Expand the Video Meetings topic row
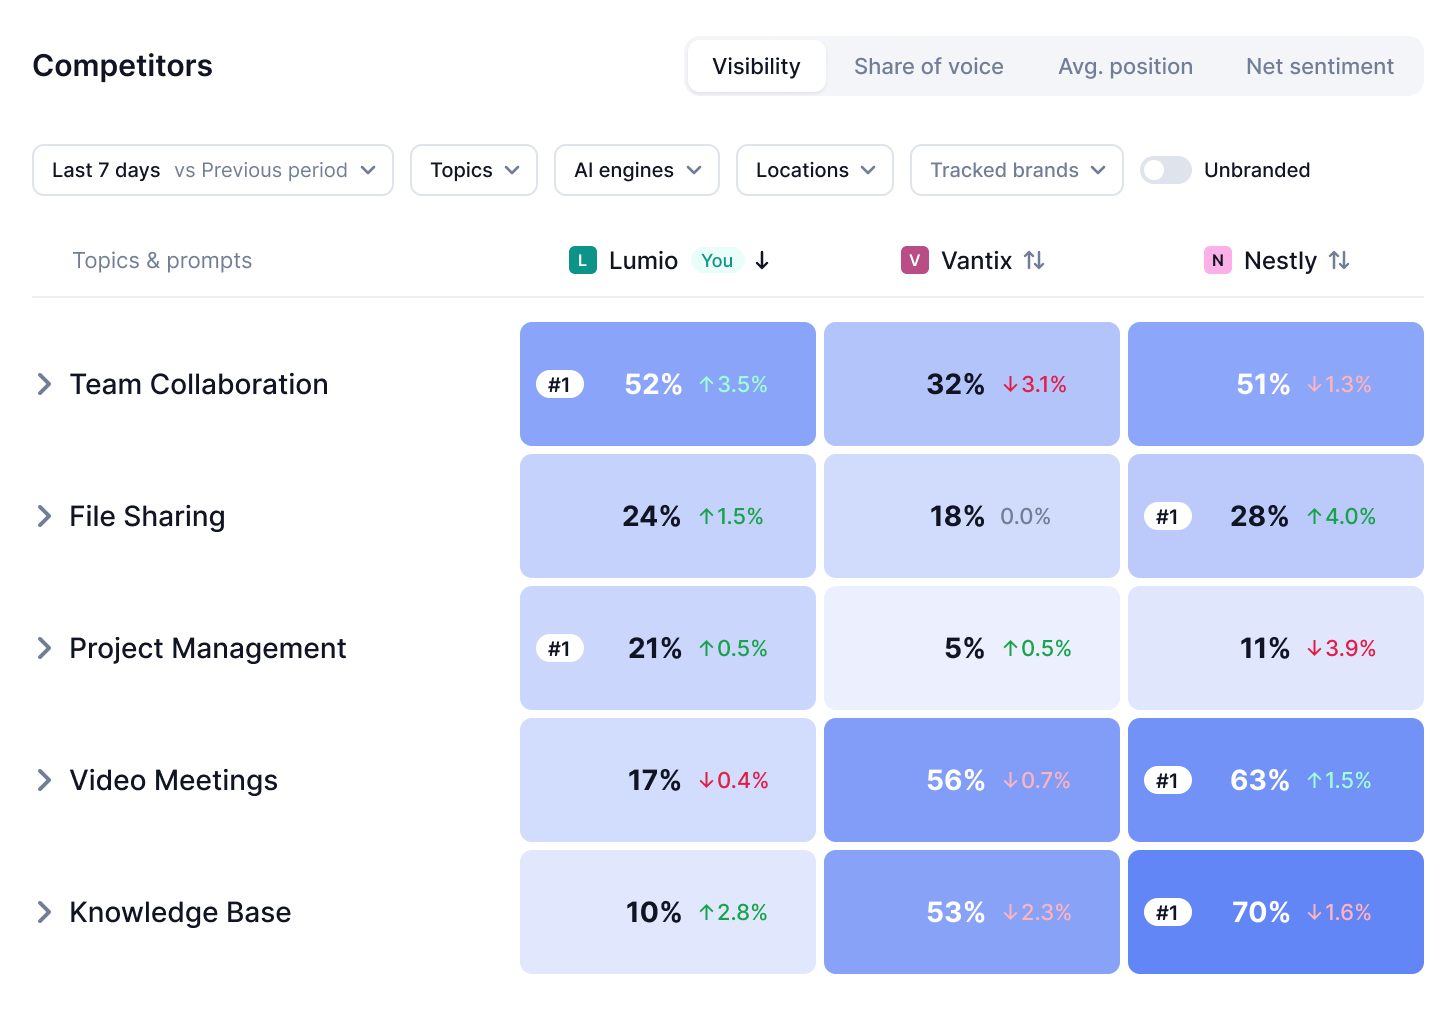Viewport: 1456px width, 1010px height. pos(44,780)
